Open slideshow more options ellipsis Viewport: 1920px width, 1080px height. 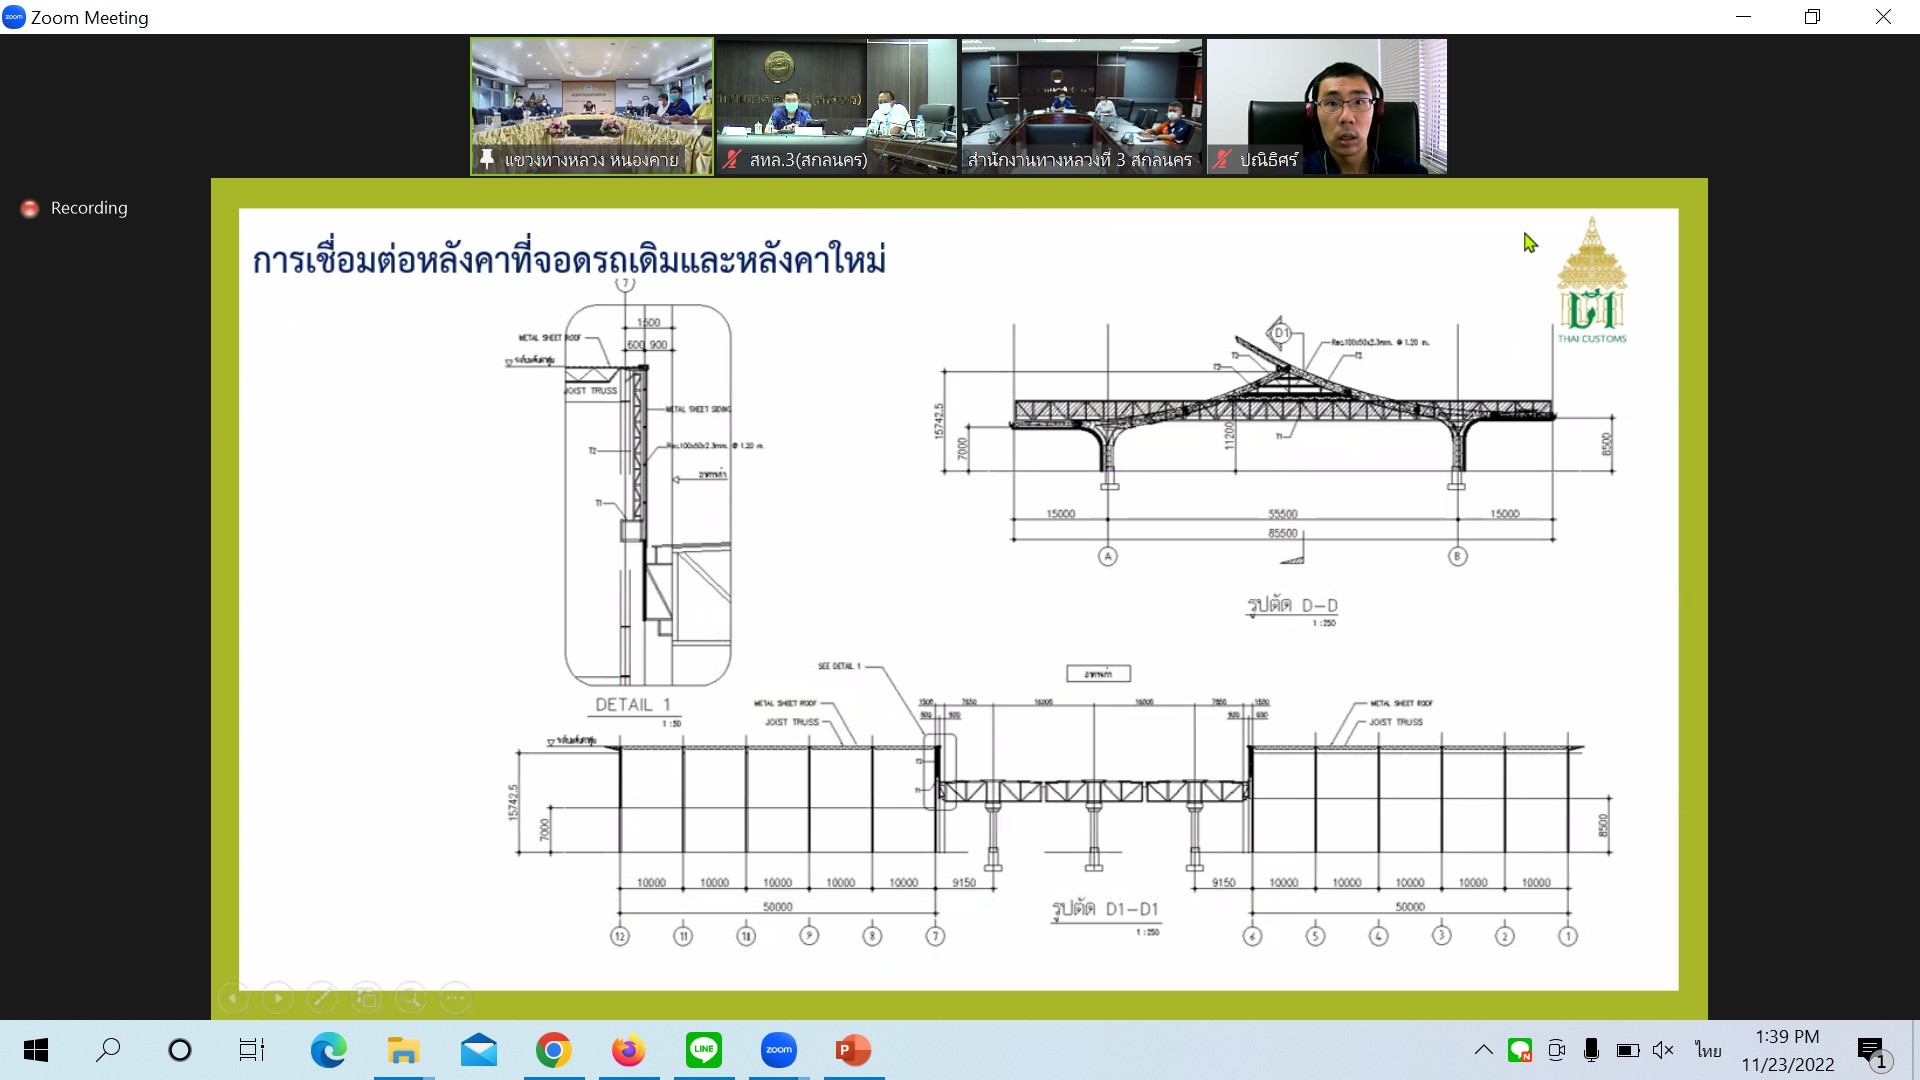[455, 997]
